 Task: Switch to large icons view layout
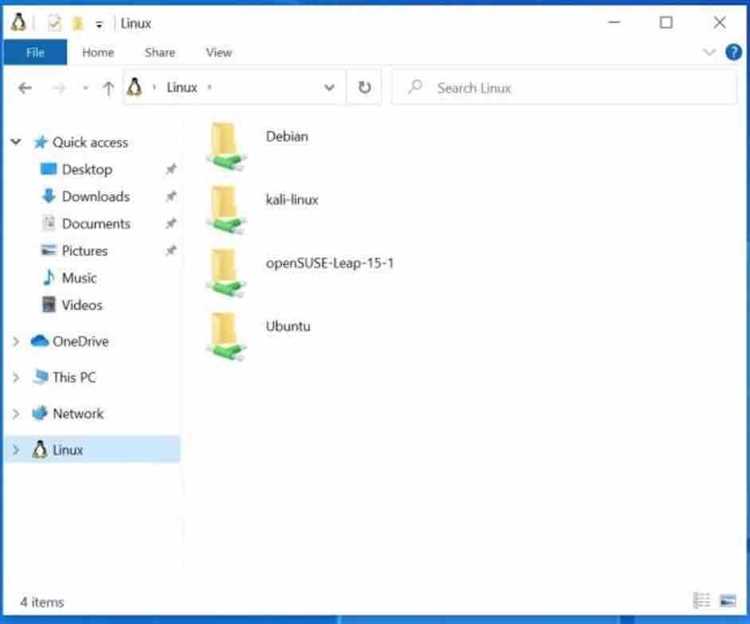pos(728,601)
